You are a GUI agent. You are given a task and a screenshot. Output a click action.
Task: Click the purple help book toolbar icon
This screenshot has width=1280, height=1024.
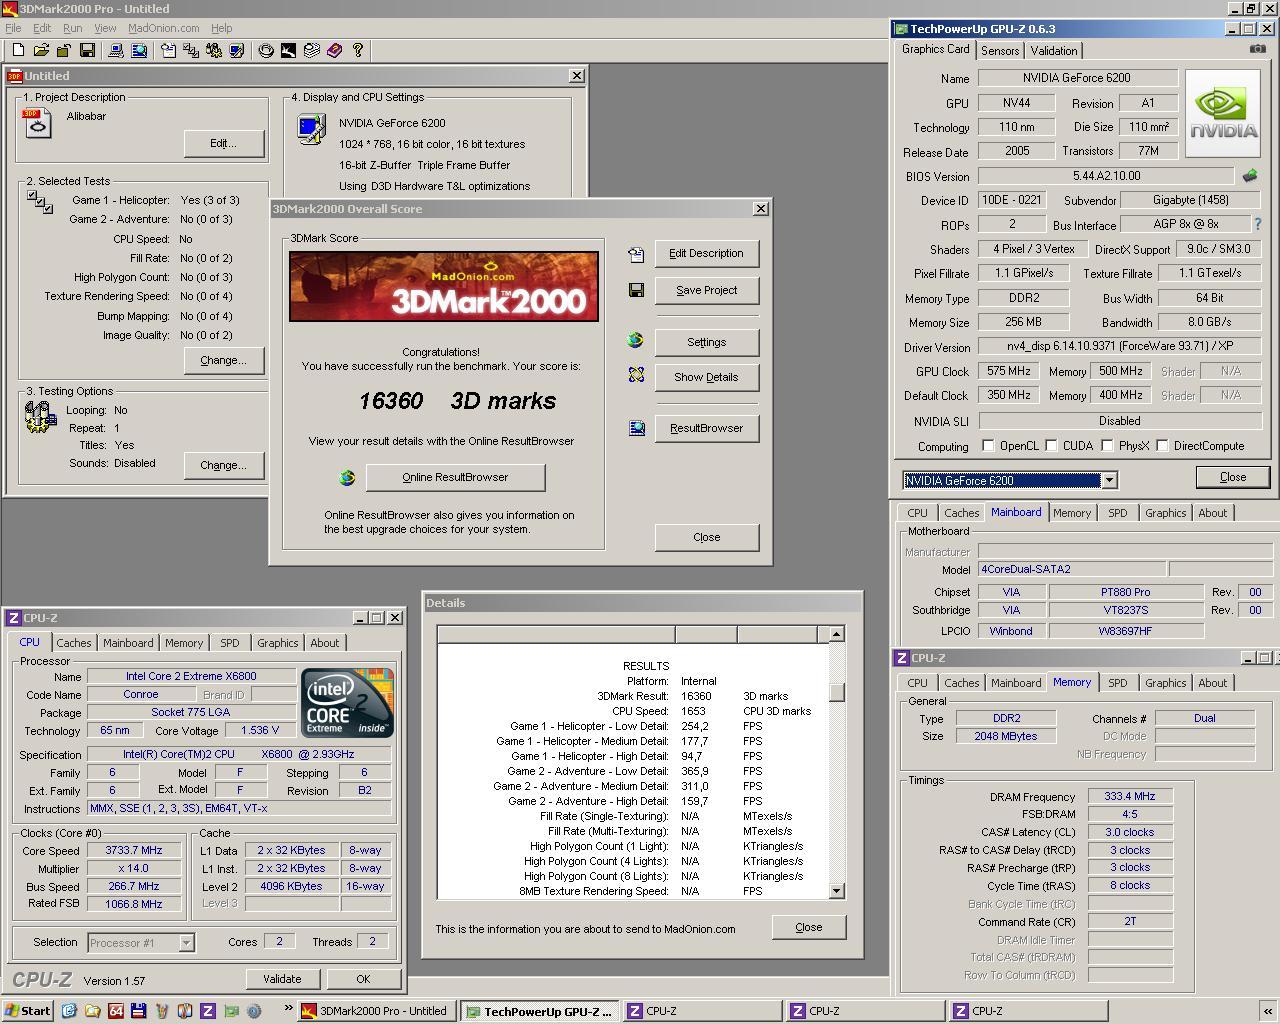334,50
